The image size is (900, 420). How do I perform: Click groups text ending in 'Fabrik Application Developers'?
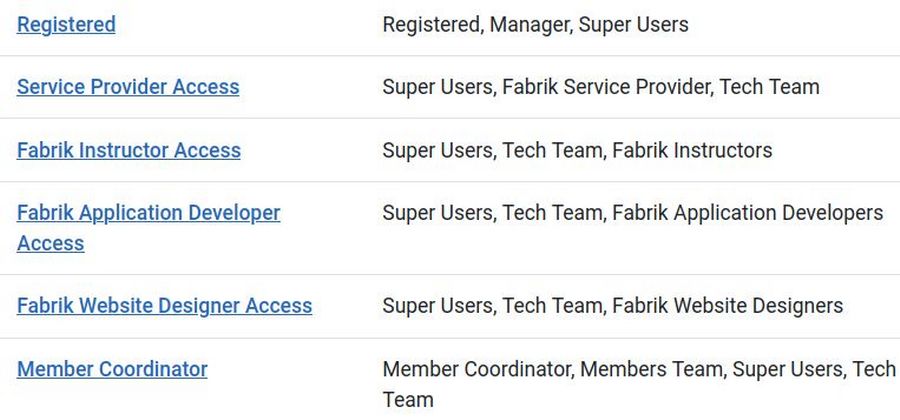(632, 213)
